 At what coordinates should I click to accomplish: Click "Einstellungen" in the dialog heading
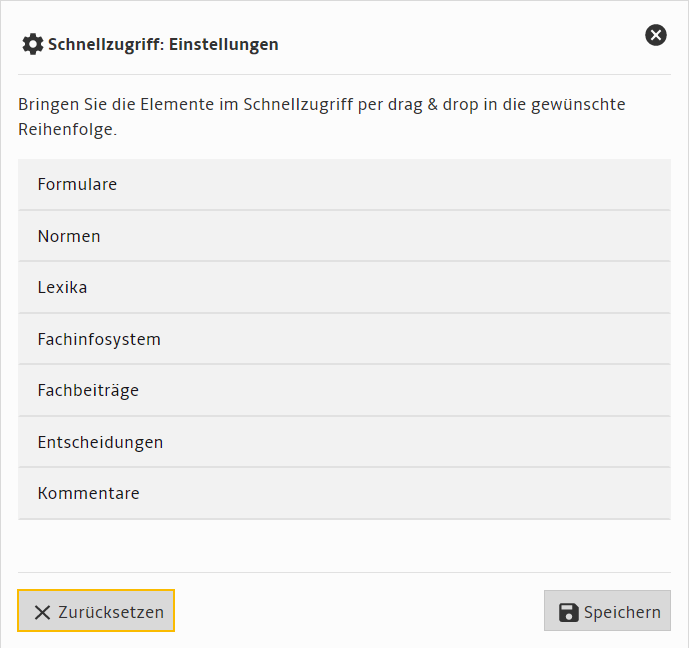pos(218,44)
